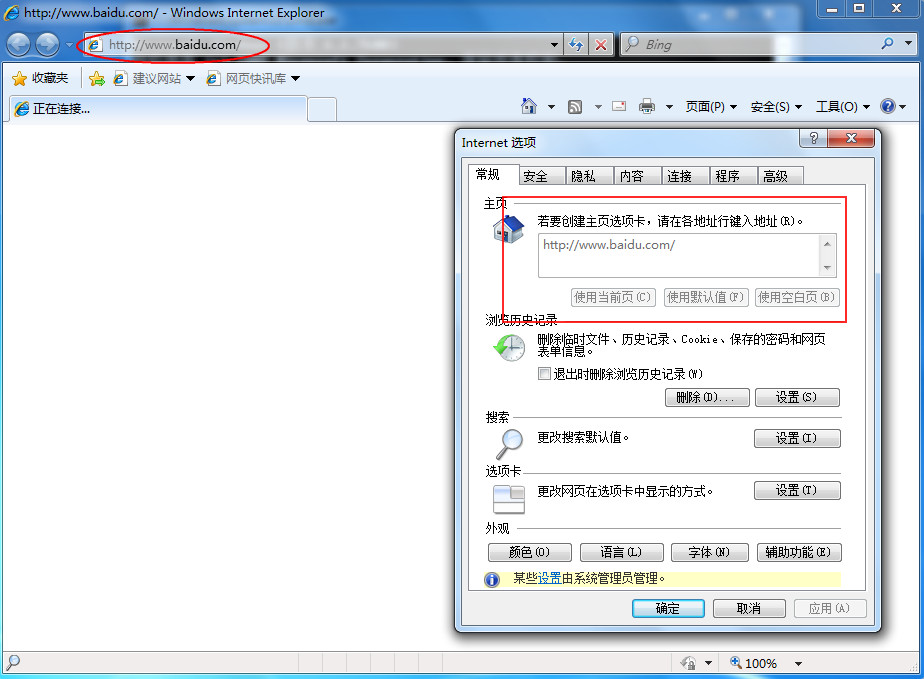924x679 pixels.
Task: Click the 删除(D)... history button
Action: 707,397
